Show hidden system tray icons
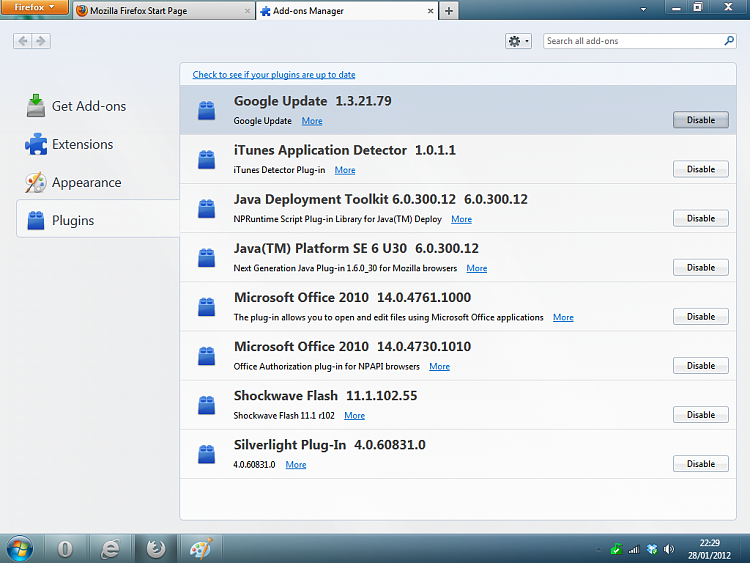This screenshot has width=750, height=563. (x=598, y=549)
